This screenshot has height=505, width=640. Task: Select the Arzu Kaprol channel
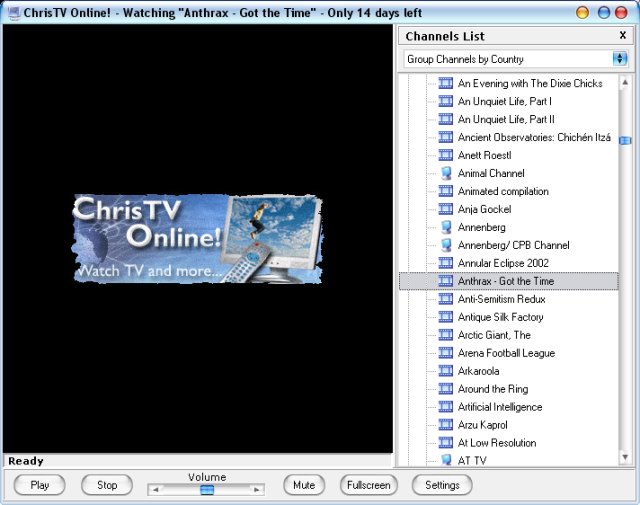[483, 425]
